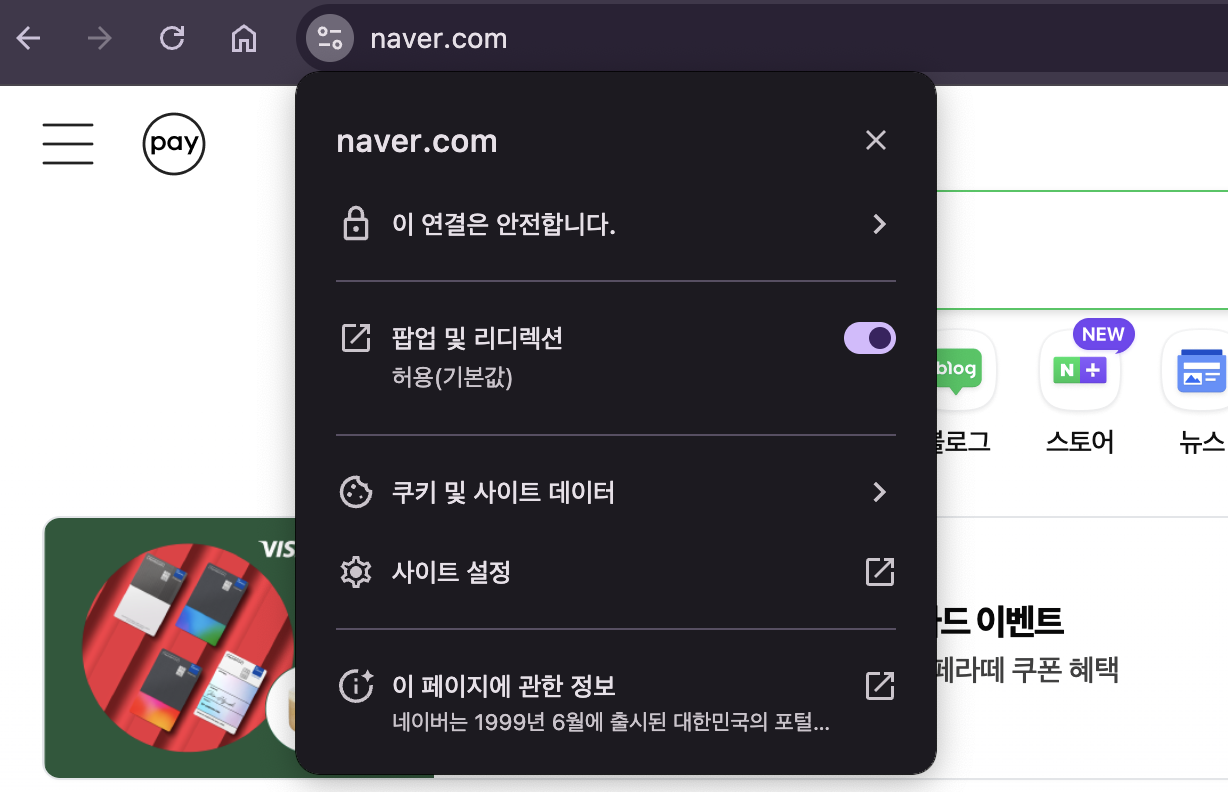This screenshot has width=1228, height=792.
Task: Toggle 팝업 및 리디렉션 switch off
Action: tap(870, 338)
